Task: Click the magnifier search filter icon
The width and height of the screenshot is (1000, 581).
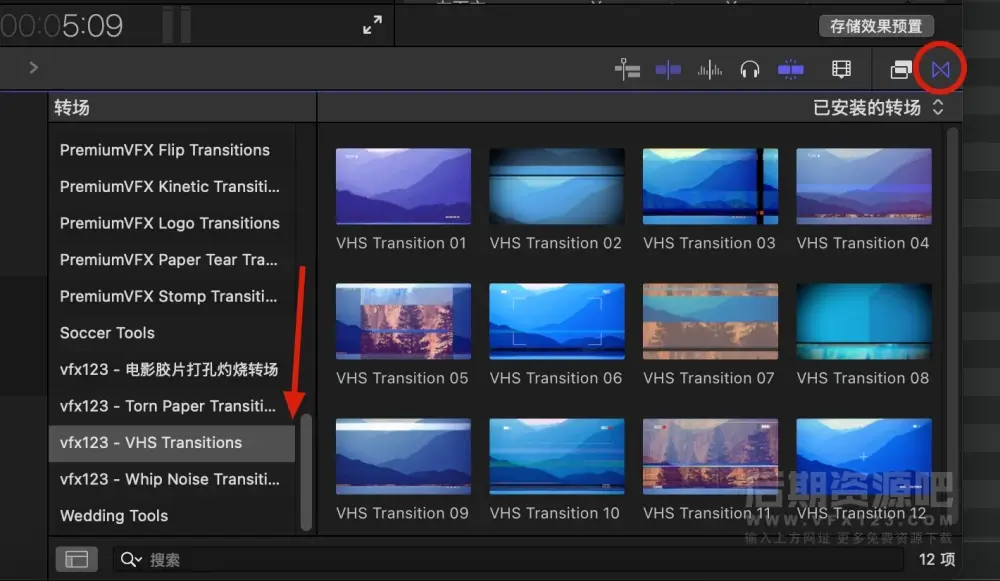Action: pos(131,560)
